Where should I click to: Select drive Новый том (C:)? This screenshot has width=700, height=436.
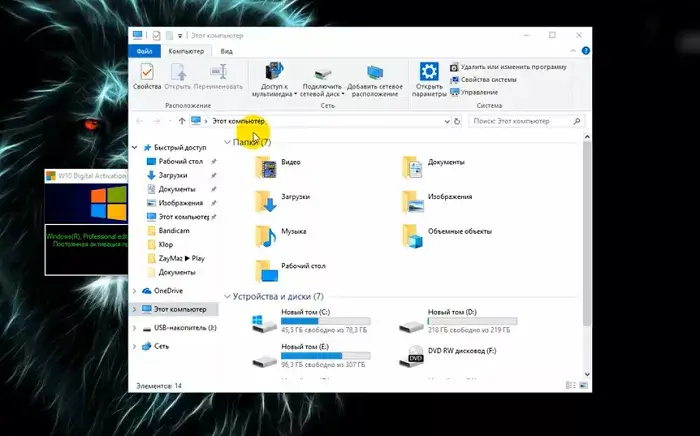coord(312,321)
